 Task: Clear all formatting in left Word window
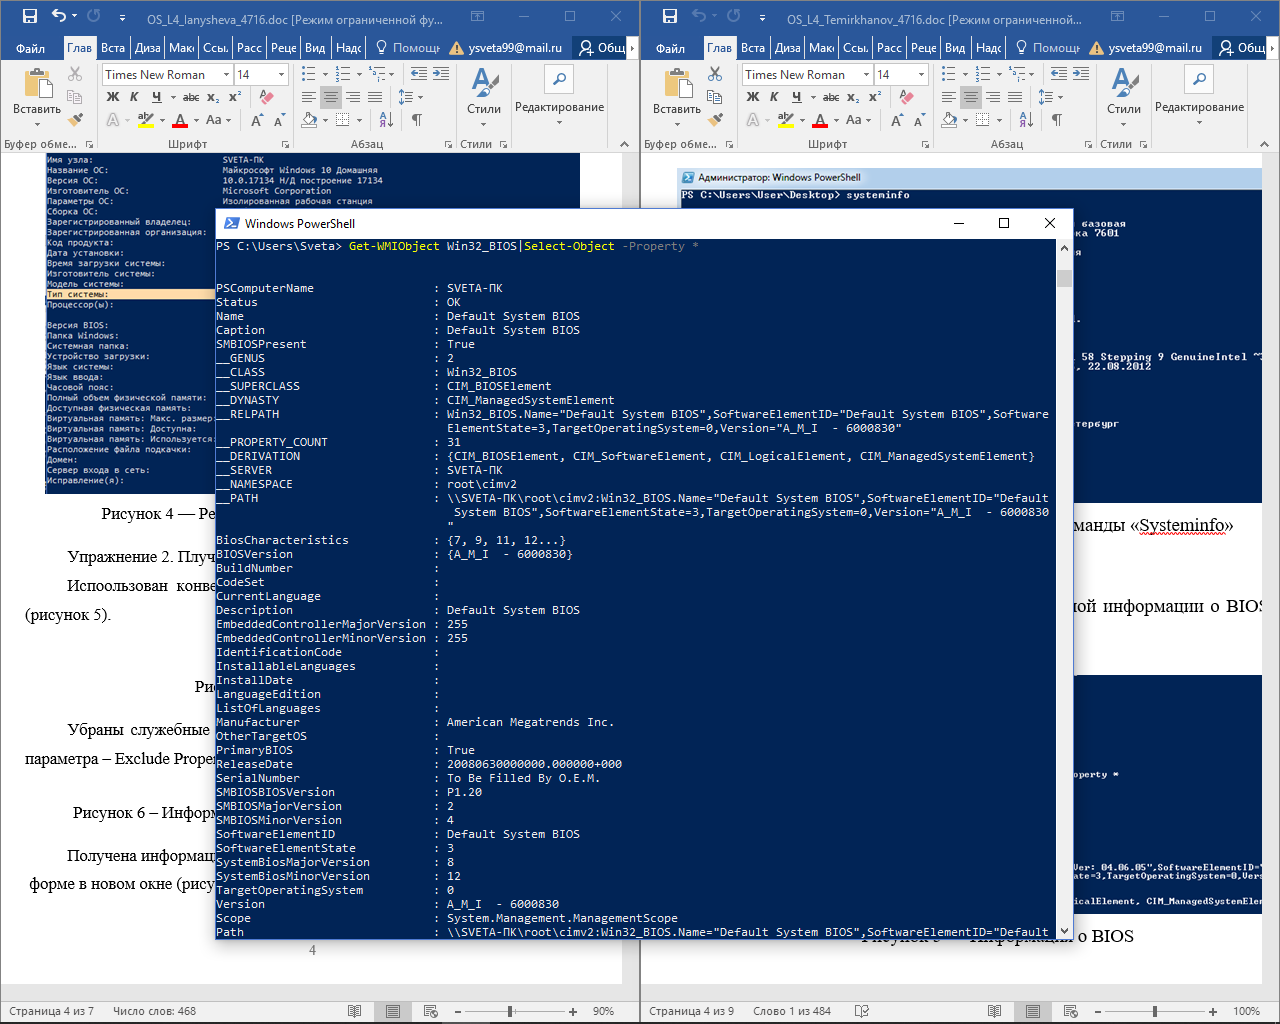coord(266,97)
